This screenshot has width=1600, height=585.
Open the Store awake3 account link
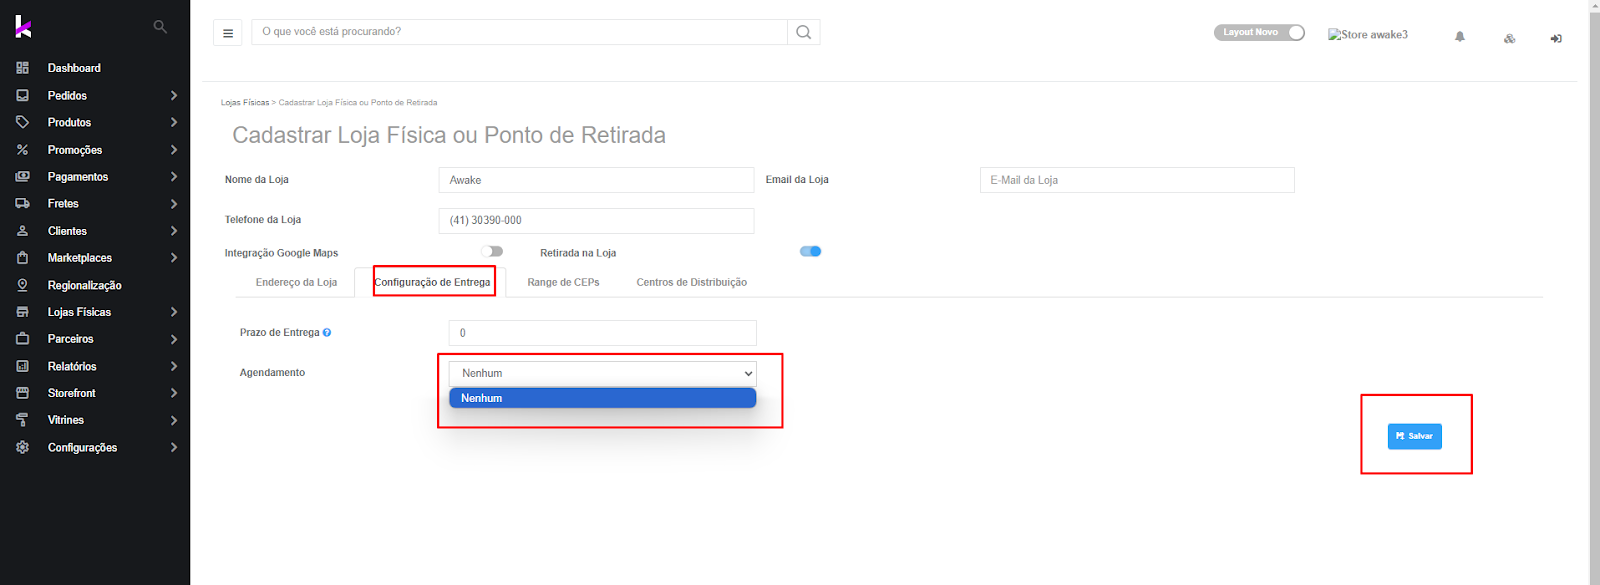(x=1368, y=34)
